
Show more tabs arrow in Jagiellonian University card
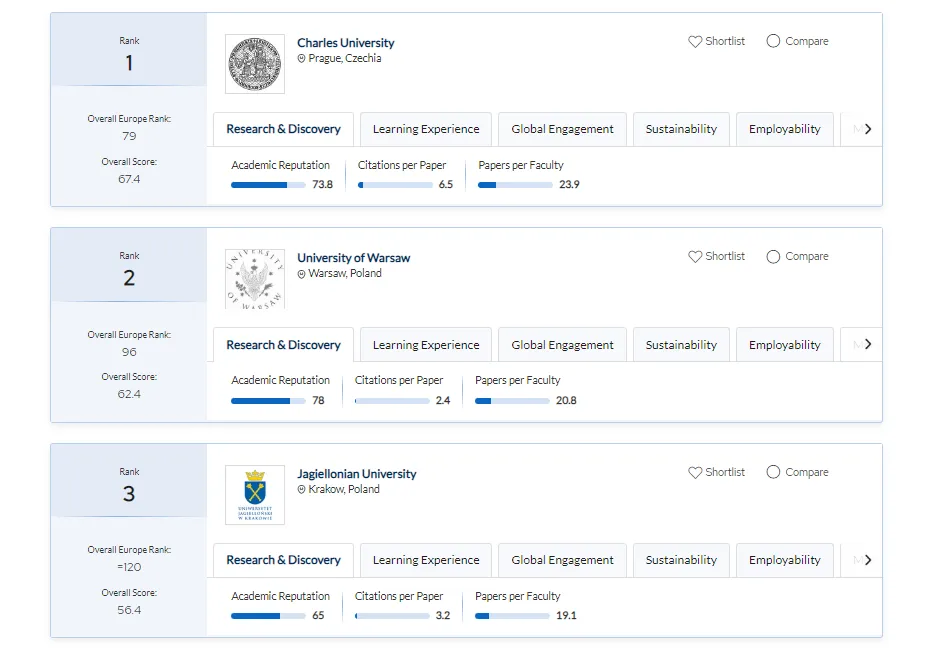click(868, 560)
